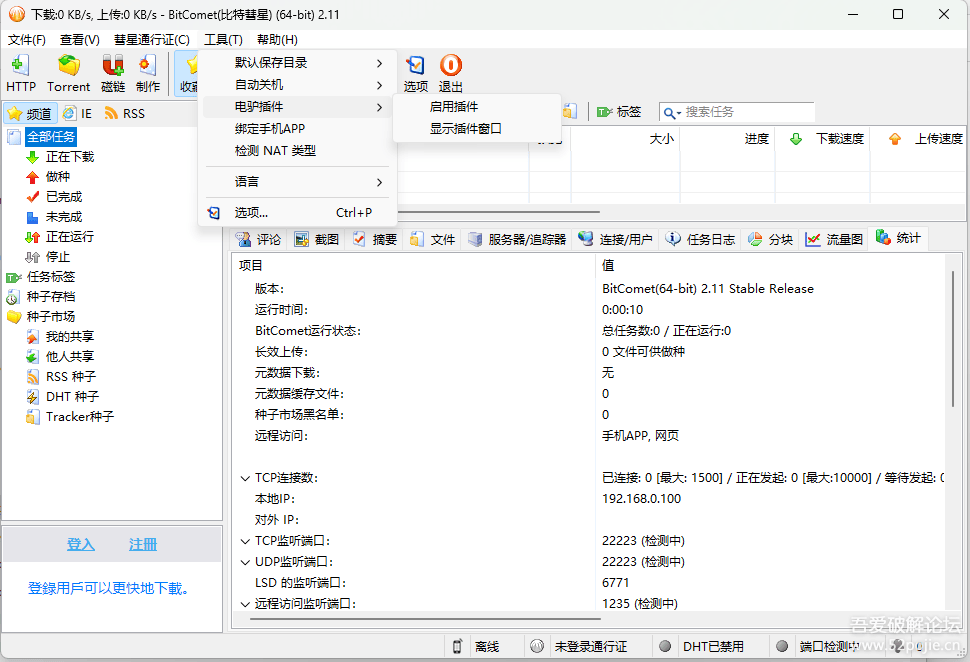Collapse the UDP监听端口 row
The image size is (970, 662).
tap(245, 562)
